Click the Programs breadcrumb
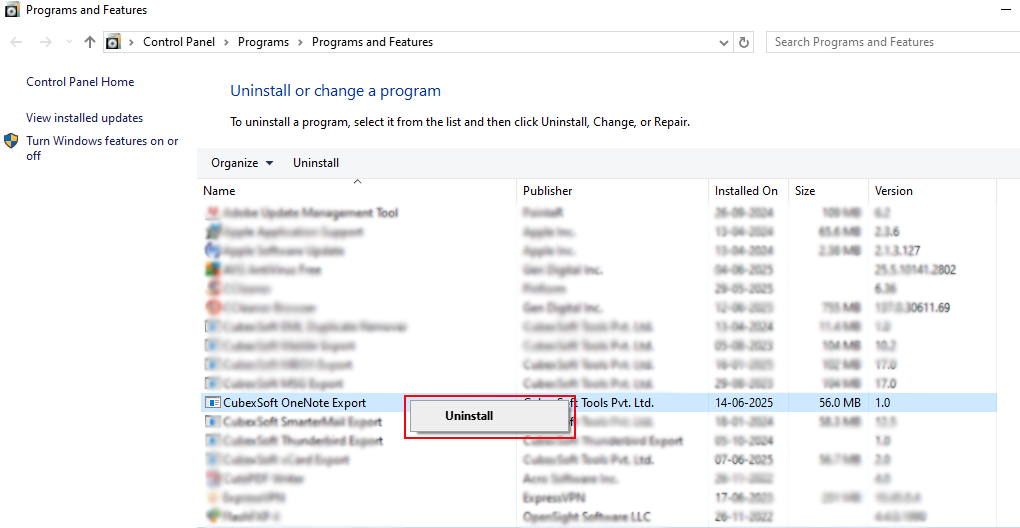Viewport: 1020px width, 528px height. (263, 42)
